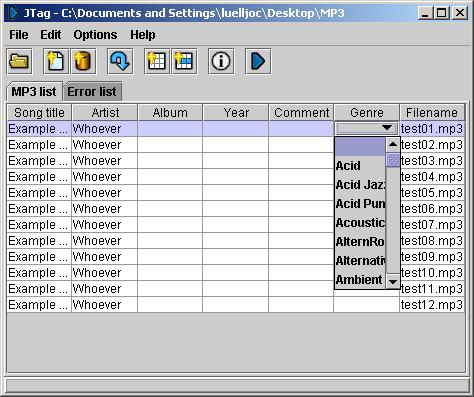Click the Example song title in test05.mp3 row
This screenshot has width=474, height=397.
pos(39,193)
